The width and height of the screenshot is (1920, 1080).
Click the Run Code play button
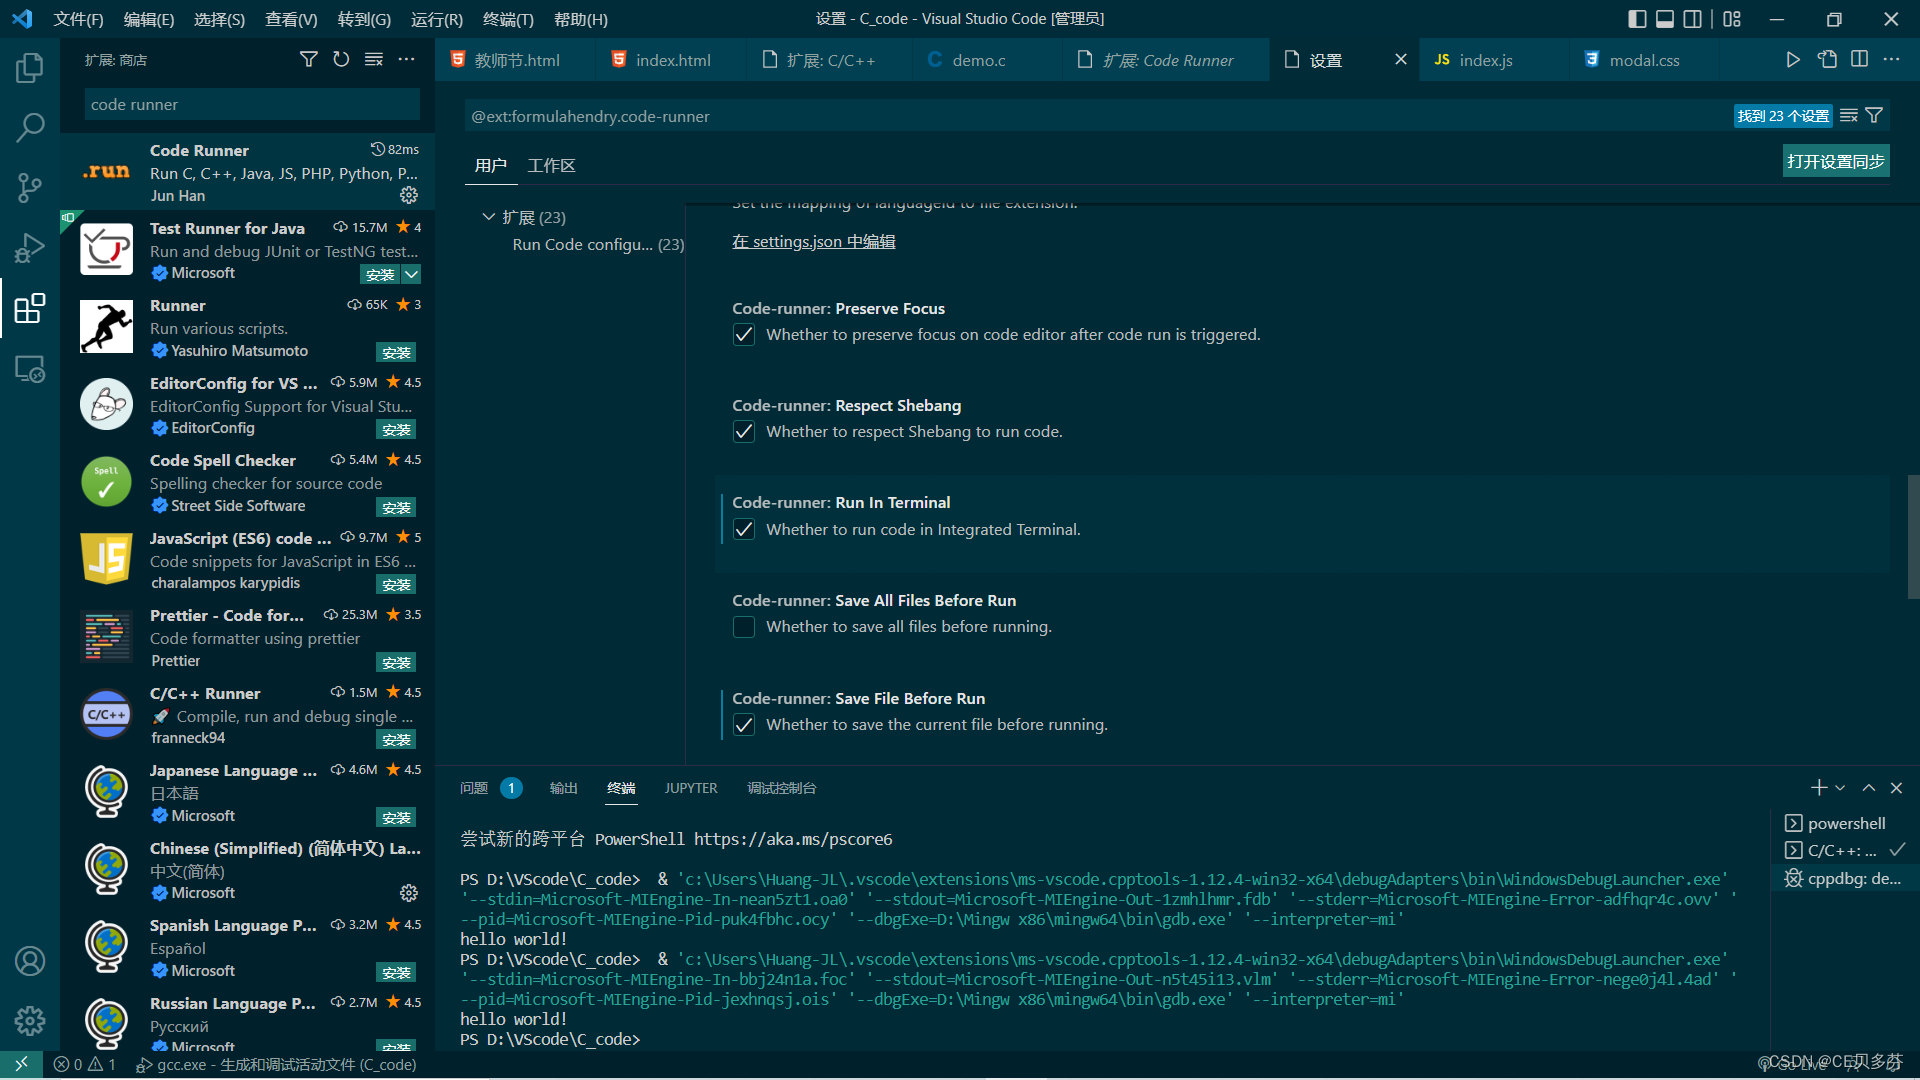click(x=1793, y=60)
